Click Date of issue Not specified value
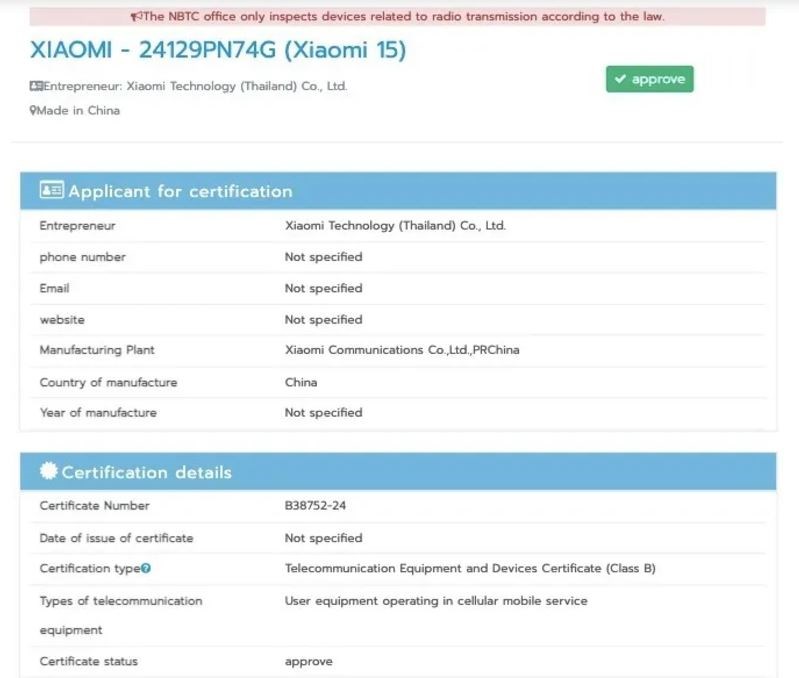The image size is (799, 678). [324, 538]
